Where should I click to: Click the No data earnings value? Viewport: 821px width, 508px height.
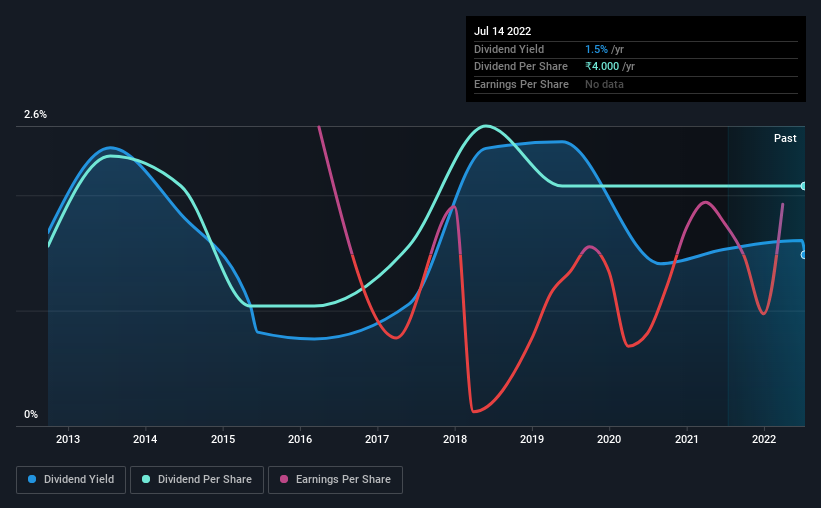604,84
